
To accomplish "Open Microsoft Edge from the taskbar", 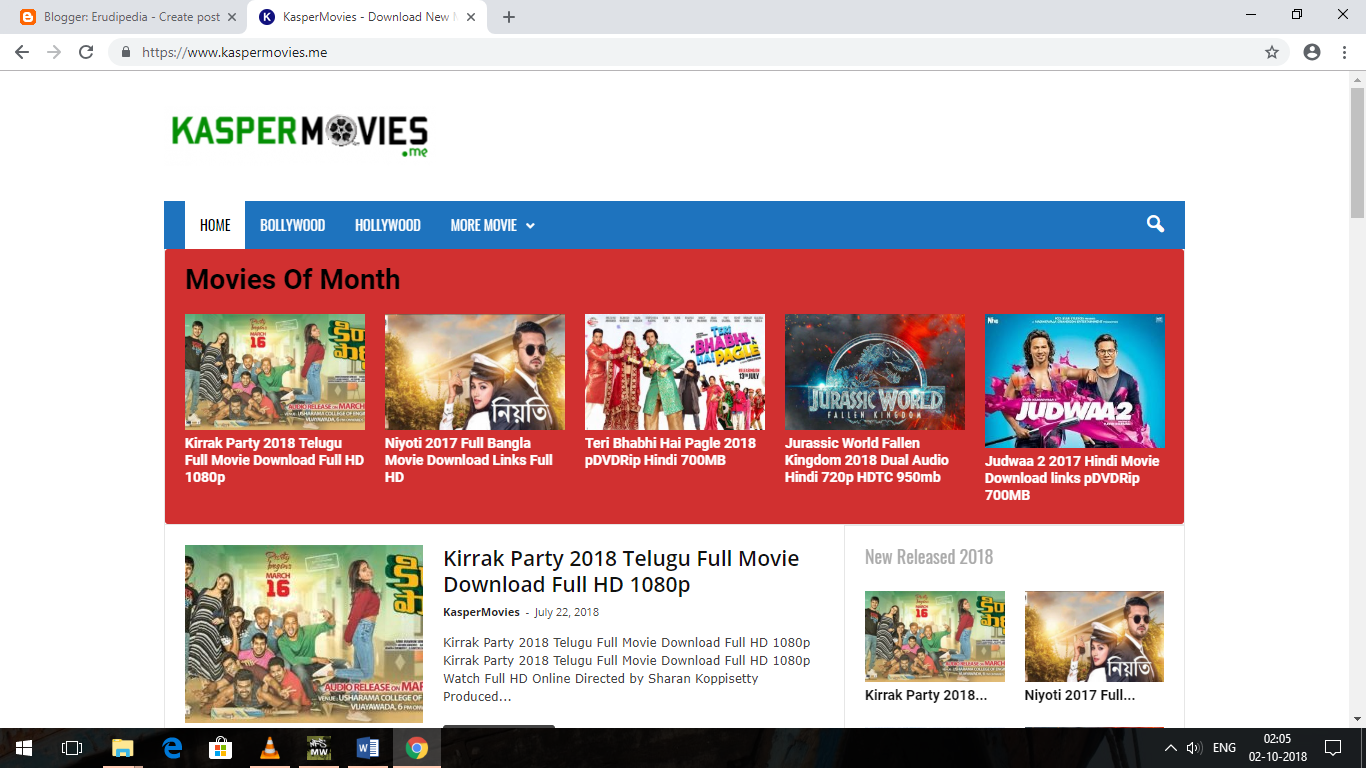I will pyautogui.click(x=172, y=748).
